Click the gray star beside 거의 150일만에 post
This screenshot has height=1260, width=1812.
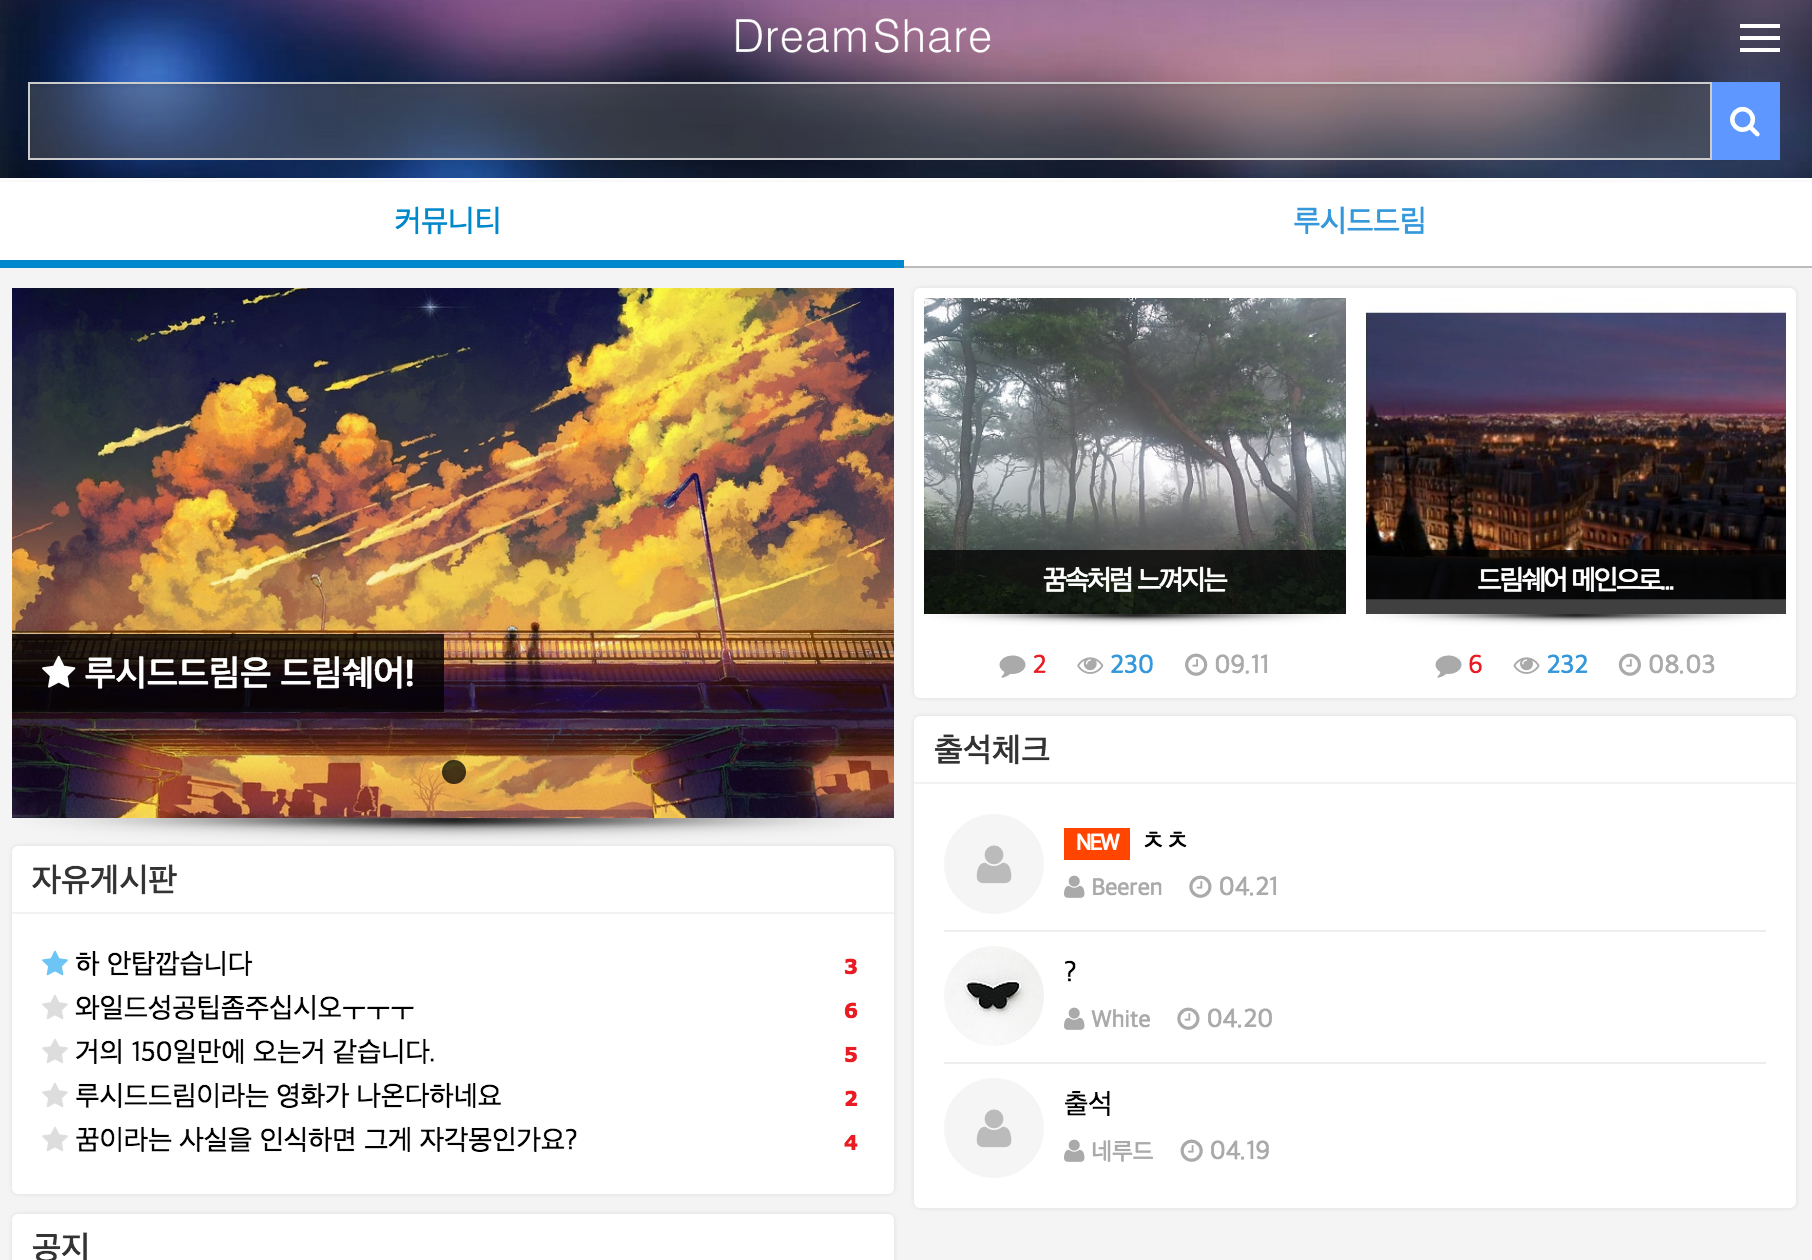[55, 1051]
